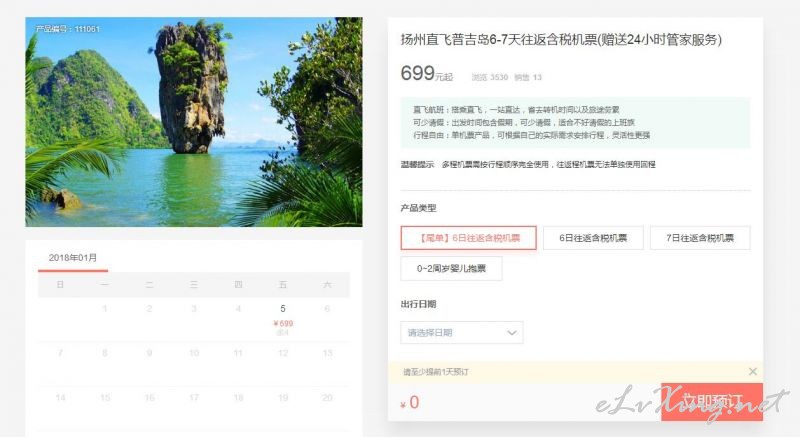Open the departure date selection field

(462, 333)
